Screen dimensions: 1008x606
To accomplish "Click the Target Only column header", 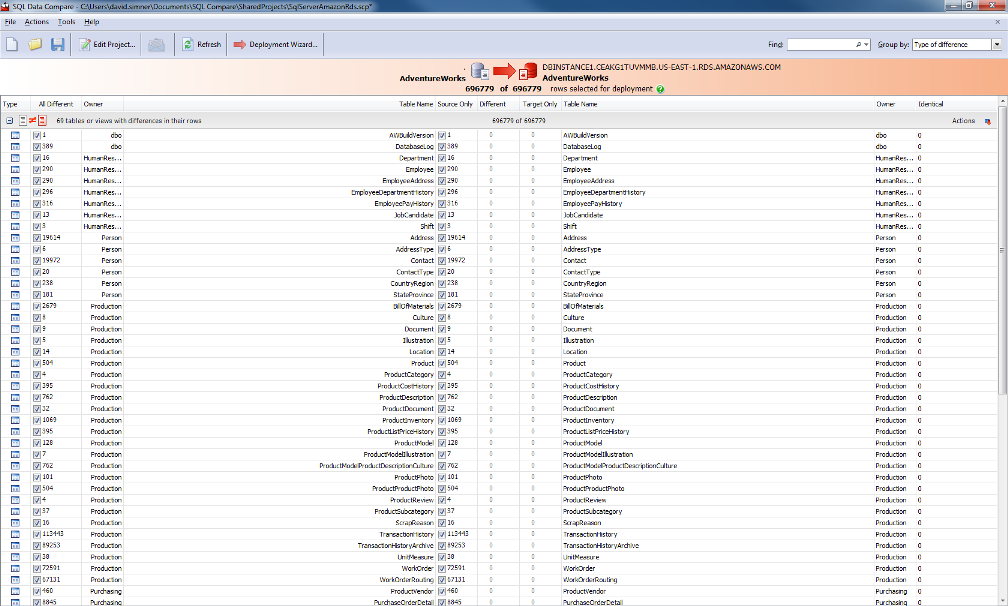I will pos(539,104).
